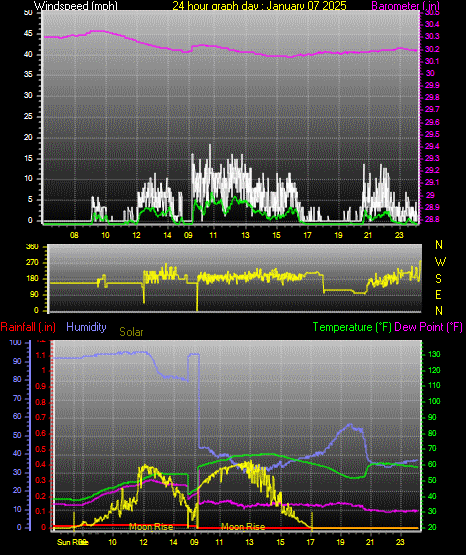Select the 24 hour graph day title
This screenshot has height=555, width=466.
pyautogui.click(x=259, y=5)
